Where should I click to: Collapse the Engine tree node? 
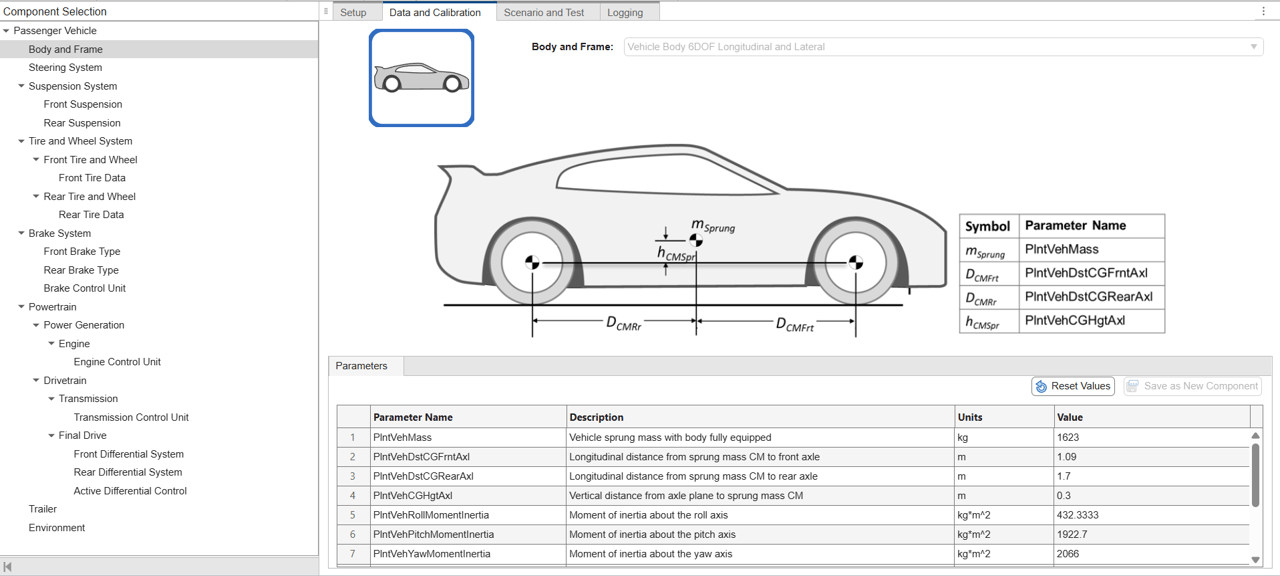(x=52, y=344)
